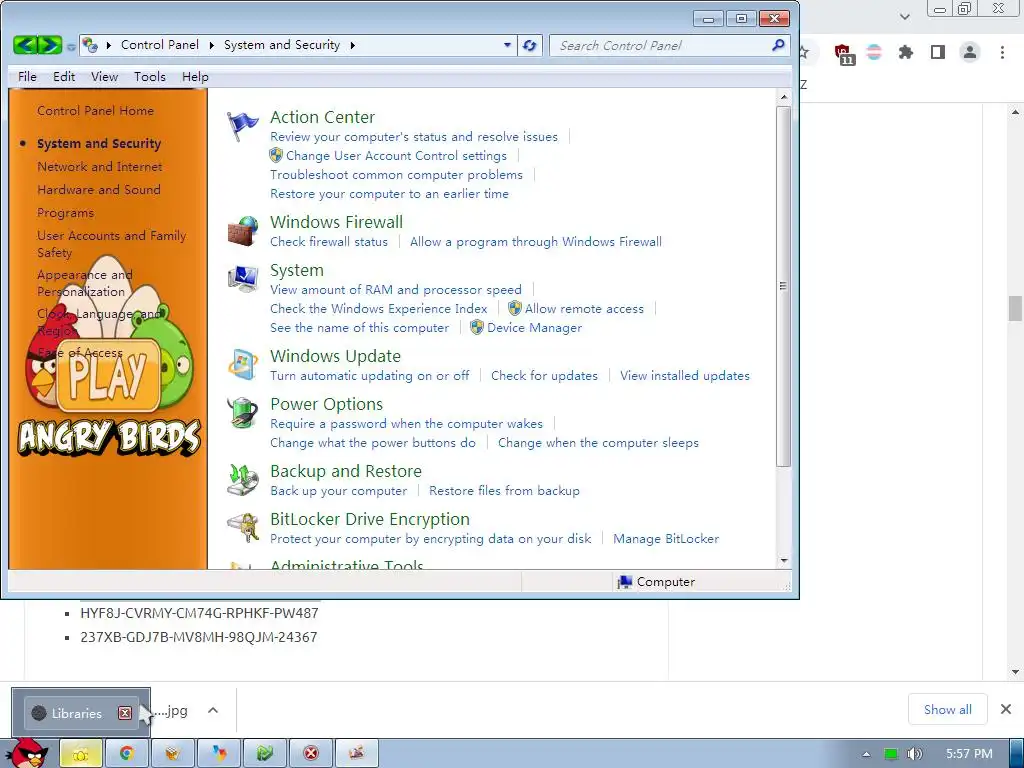1024x768 pixels.
Task: Click the Chrome page vertical scrollbar thumb
Action: click(1015, 308)
